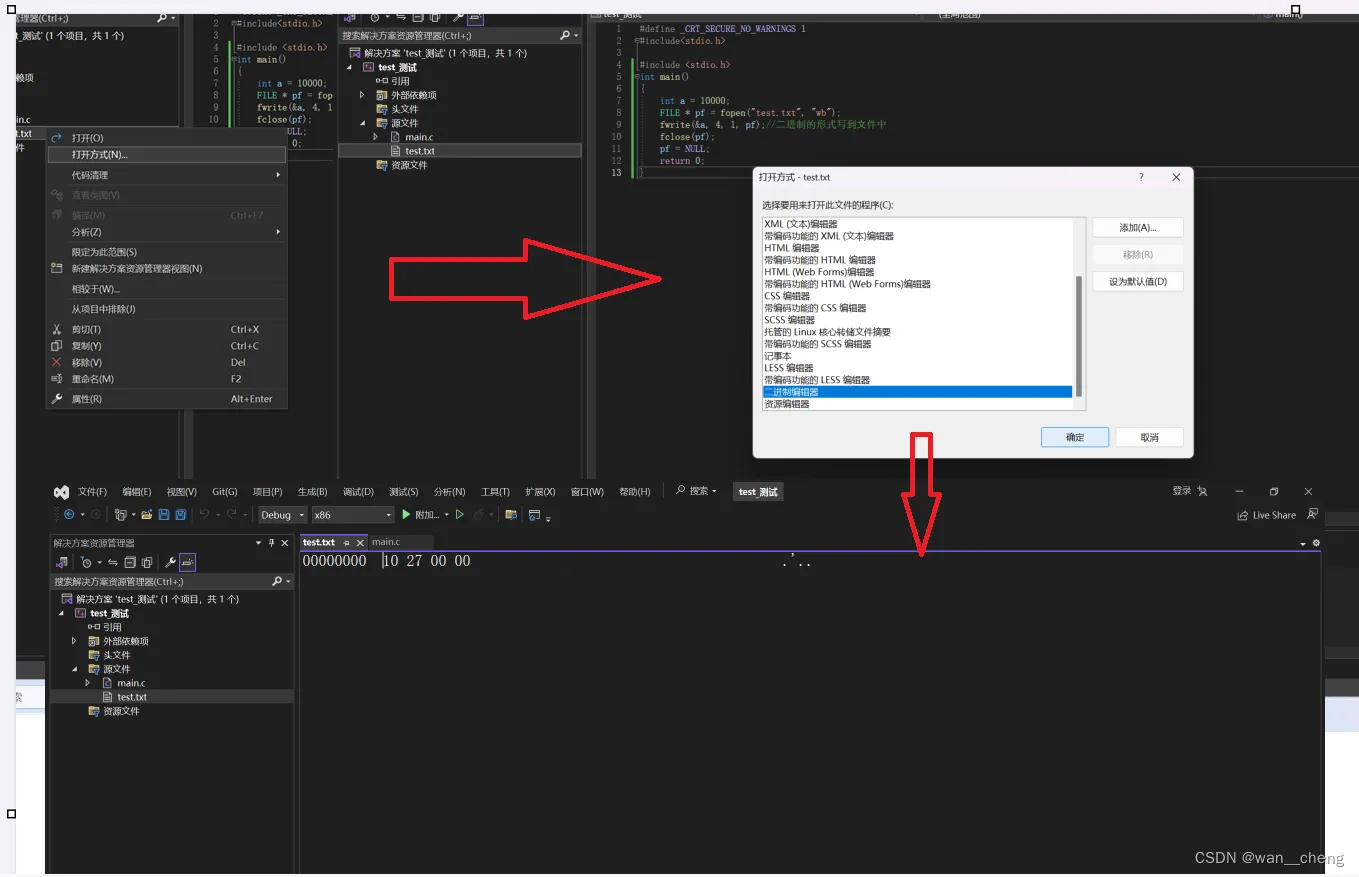The width and height of the screenshot is (1359, 877).
Task: Open the 调试(D) menu
Action: (358, 492)
